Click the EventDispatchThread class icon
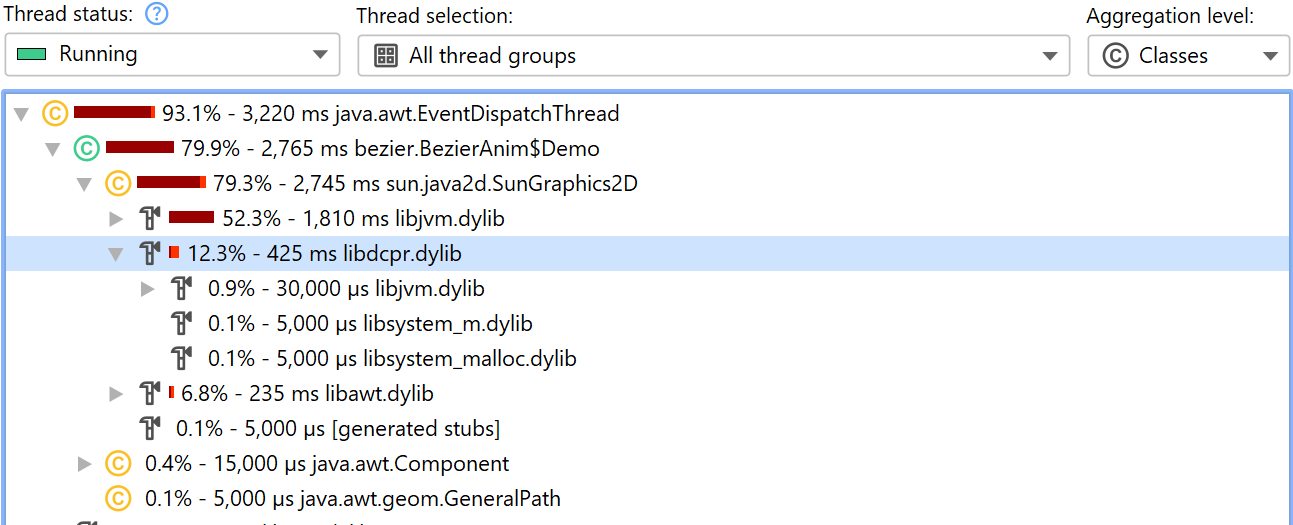 (x=54, y=114)
